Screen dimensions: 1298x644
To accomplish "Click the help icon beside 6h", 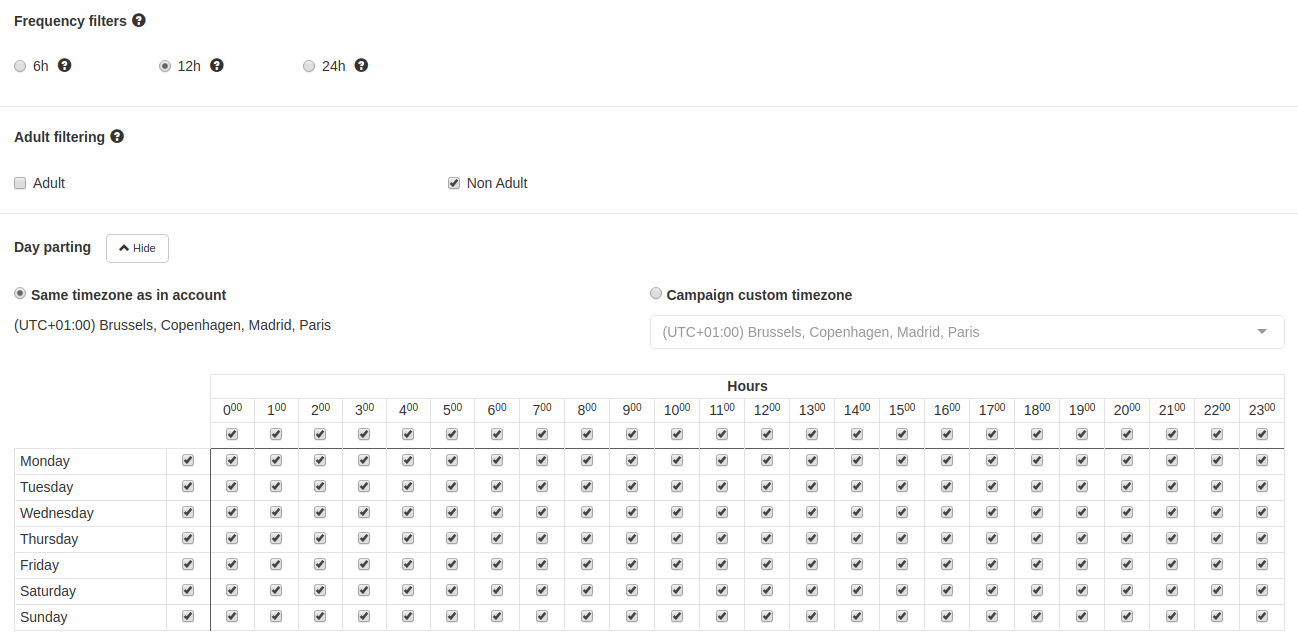I will coord(65,66).
